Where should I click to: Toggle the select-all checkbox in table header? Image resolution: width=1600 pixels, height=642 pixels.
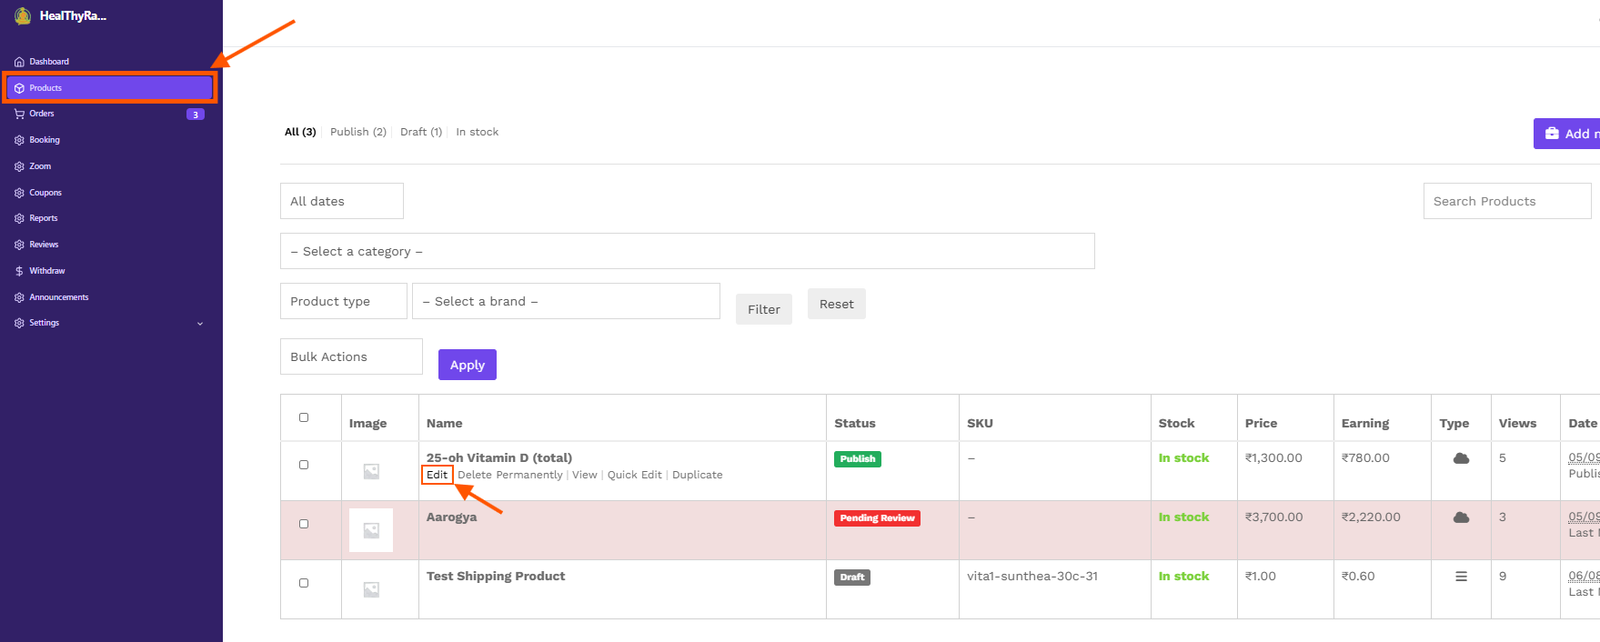(x=304, y=418)
